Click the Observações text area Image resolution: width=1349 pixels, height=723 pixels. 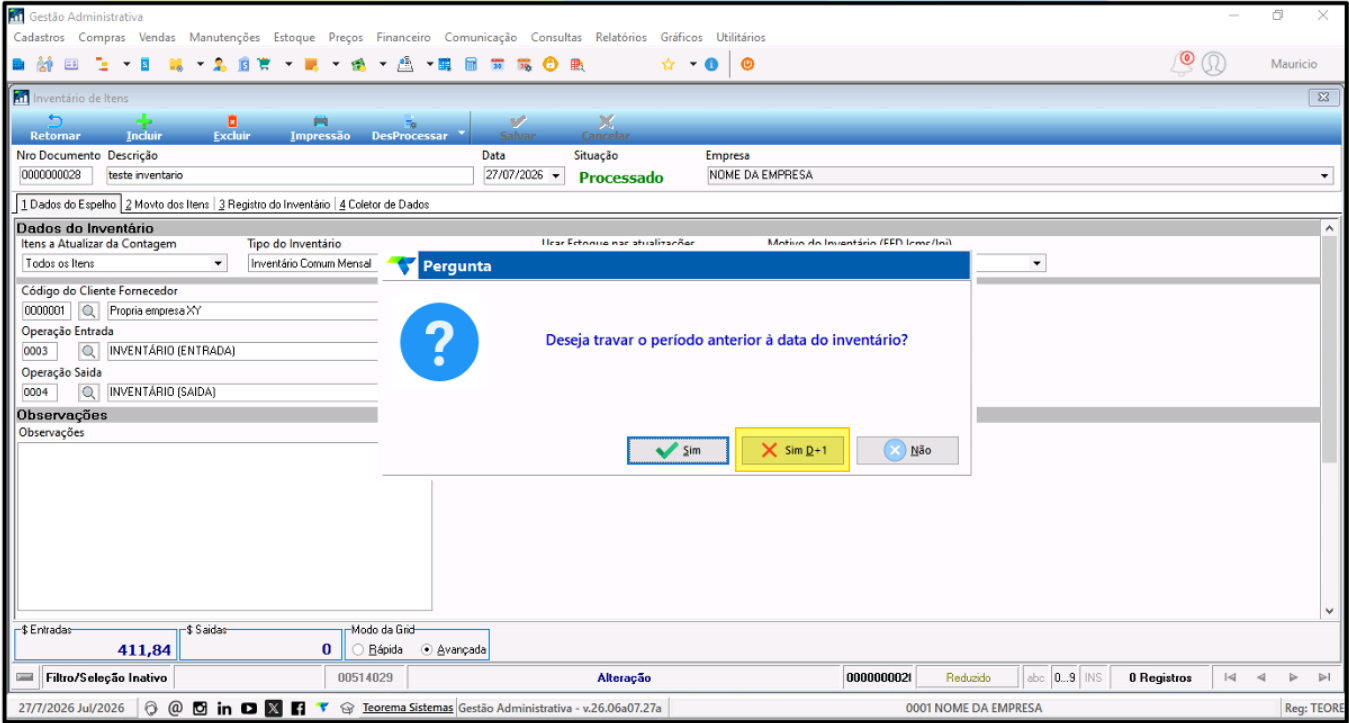coord(225,525)
